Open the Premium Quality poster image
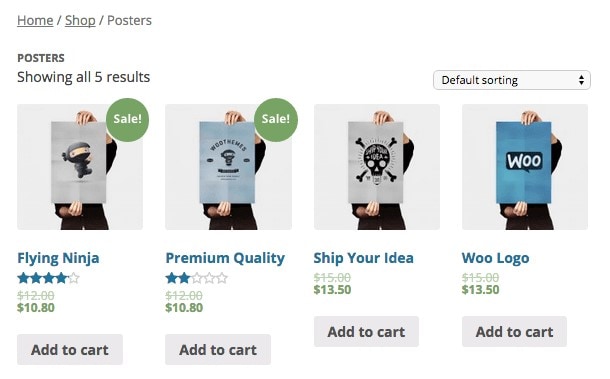The height and width of the screenshot is (379, 610). click(228, 167)
